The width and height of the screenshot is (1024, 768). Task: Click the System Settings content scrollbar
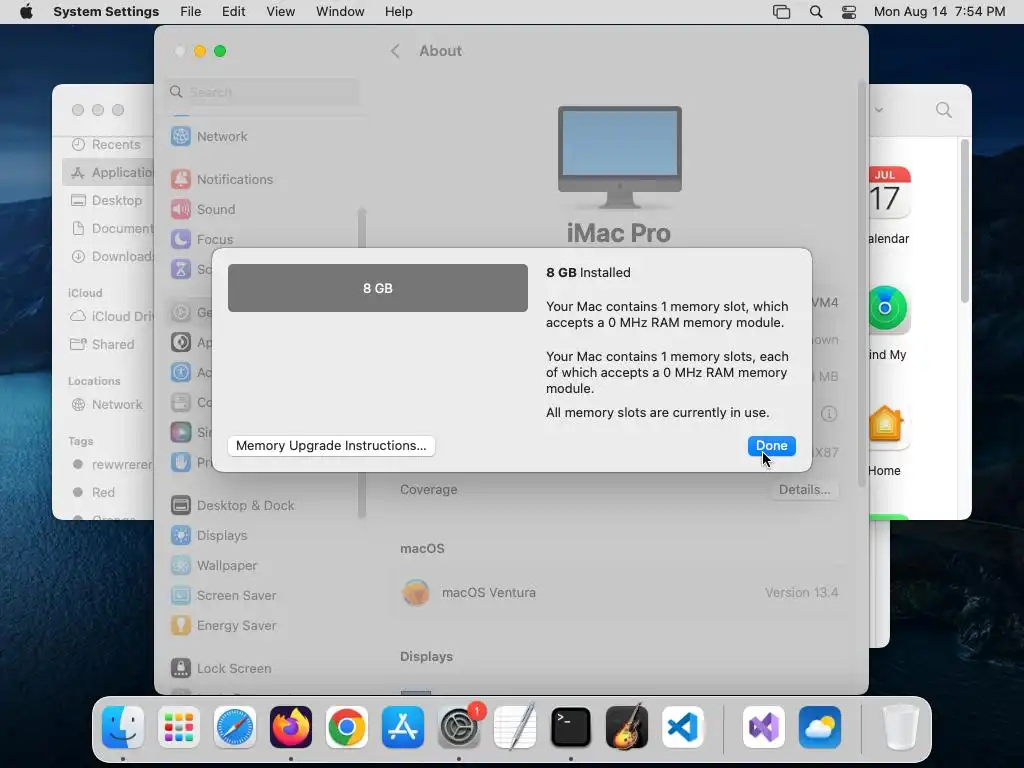(862, 283)
